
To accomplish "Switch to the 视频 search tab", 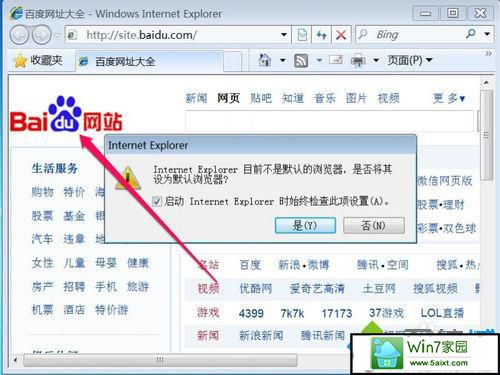I will click(x=388, y=98).
